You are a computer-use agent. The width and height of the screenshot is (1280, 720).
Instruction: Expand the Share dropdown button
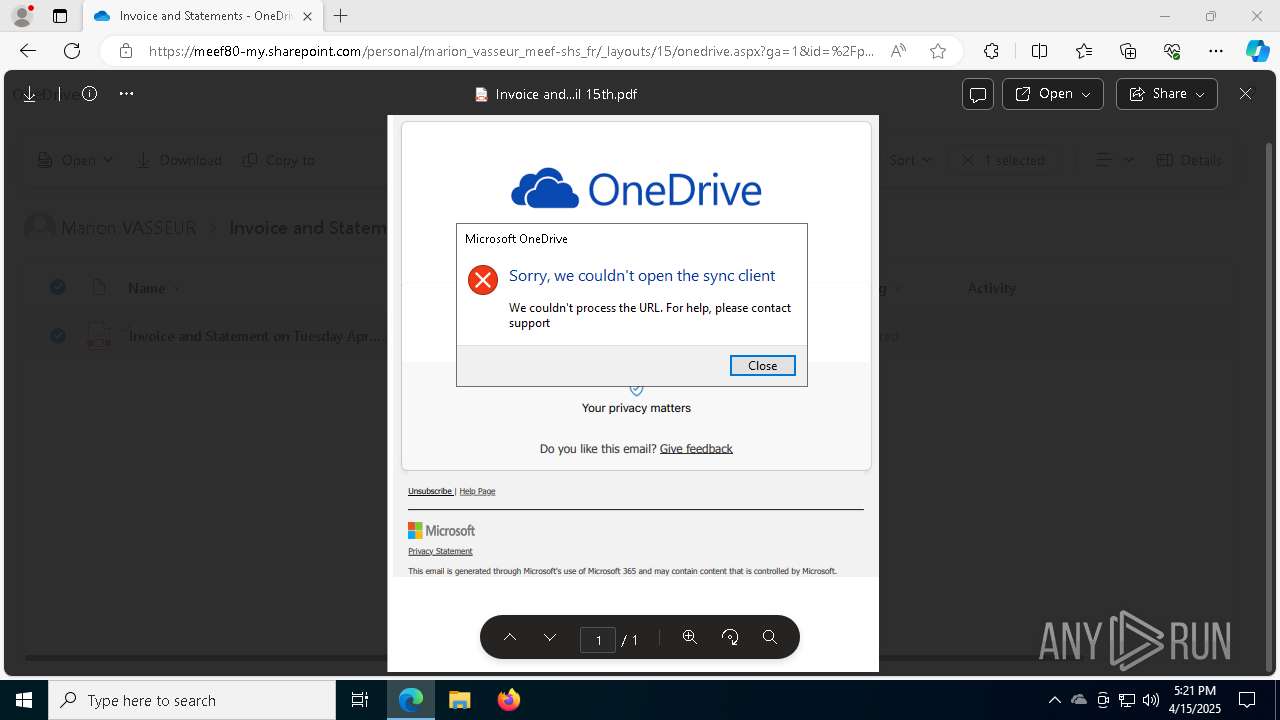tap(1166, 94)
